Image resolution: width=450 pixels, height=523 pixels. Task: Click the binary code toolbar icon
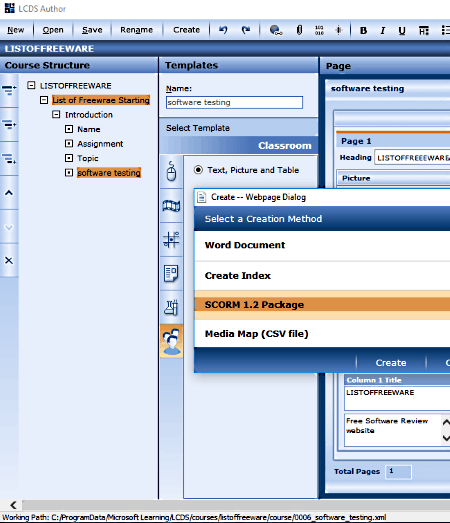click(319, 30)
